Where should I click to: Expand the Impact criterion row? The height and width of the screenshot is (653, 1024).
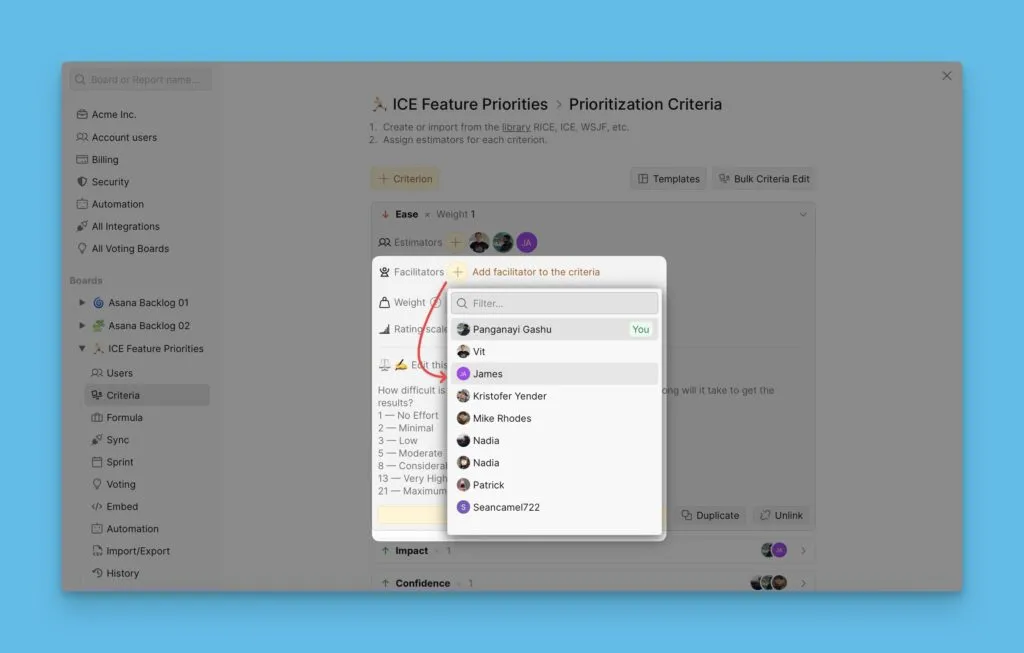[803, 550]
